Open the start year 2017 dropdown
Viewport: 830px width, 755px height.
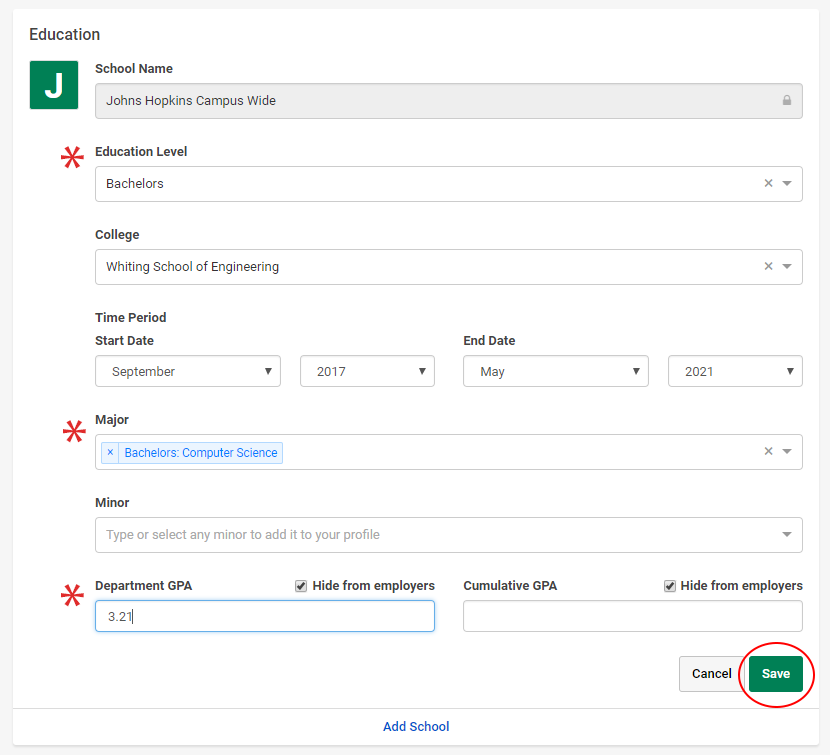pos(367,371)
